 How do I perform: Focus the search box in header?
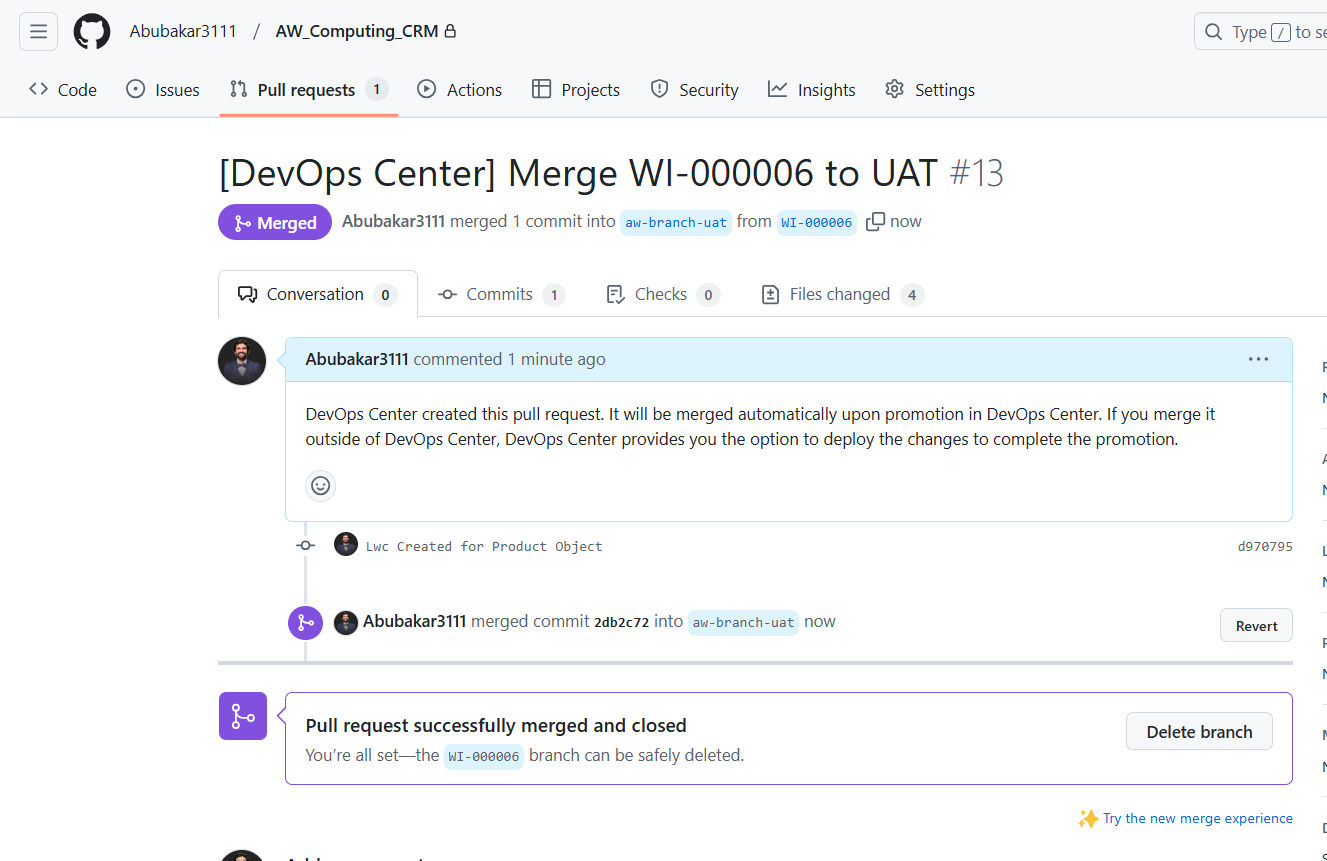tap(1260, 32)
